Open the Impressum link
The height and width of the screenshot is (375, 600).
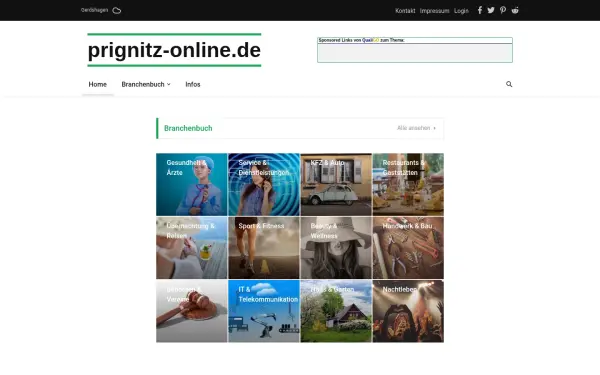[x=434, y=11]
